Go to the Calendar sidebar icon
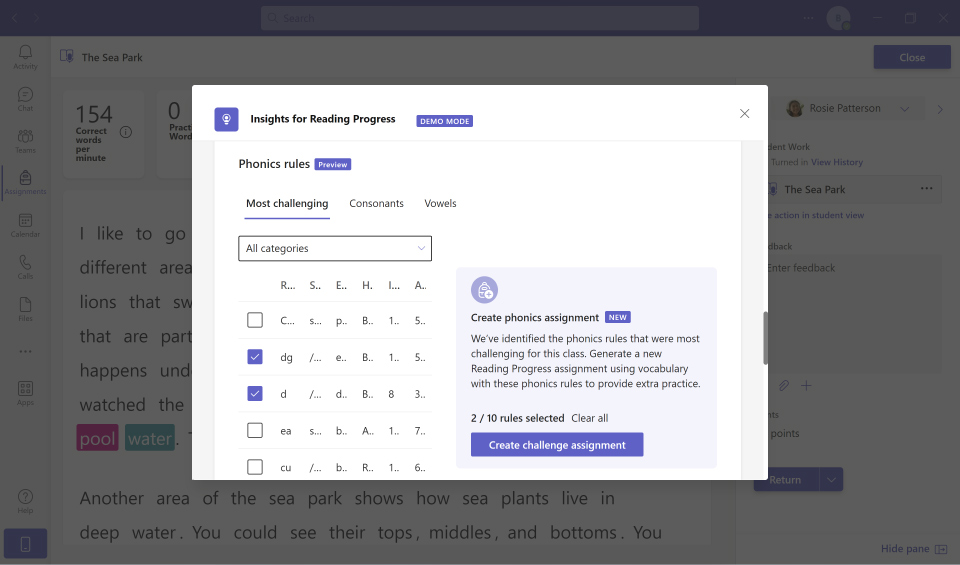The width and height of the screenshot is (960, 565). [x=25, y=225]
